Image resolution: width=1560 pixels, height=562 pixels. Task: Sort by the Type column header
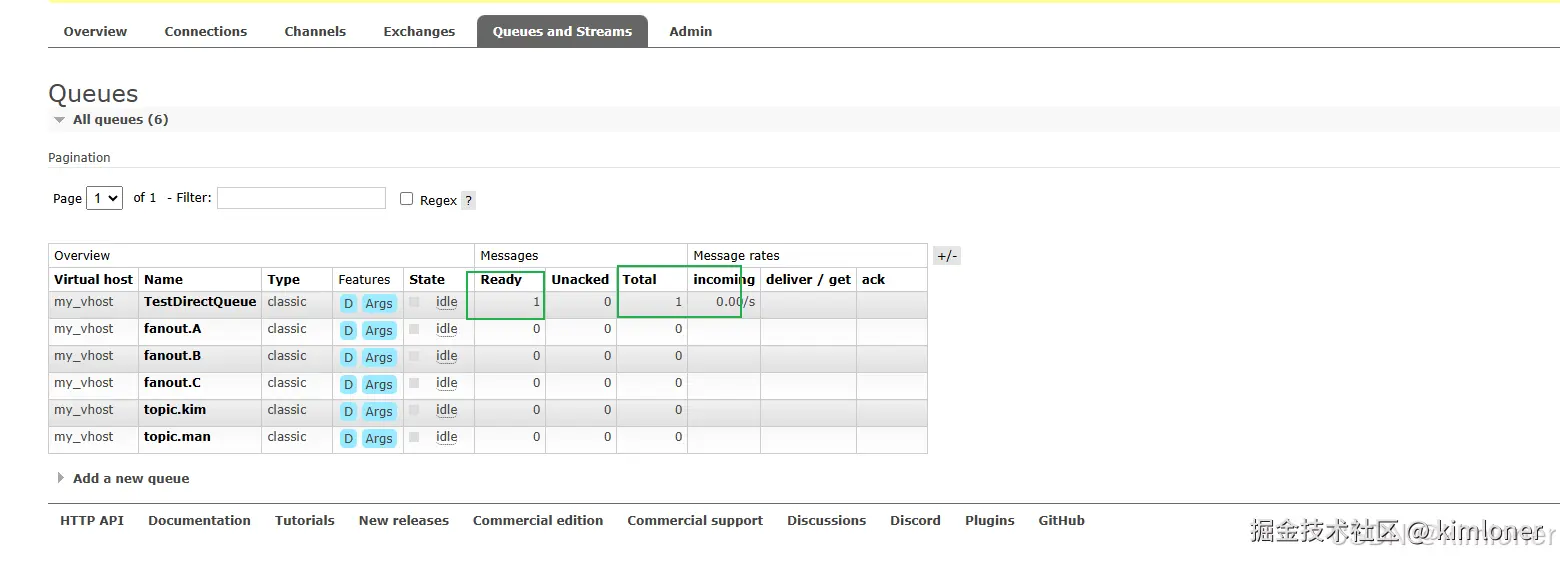(x=284, y=279)
